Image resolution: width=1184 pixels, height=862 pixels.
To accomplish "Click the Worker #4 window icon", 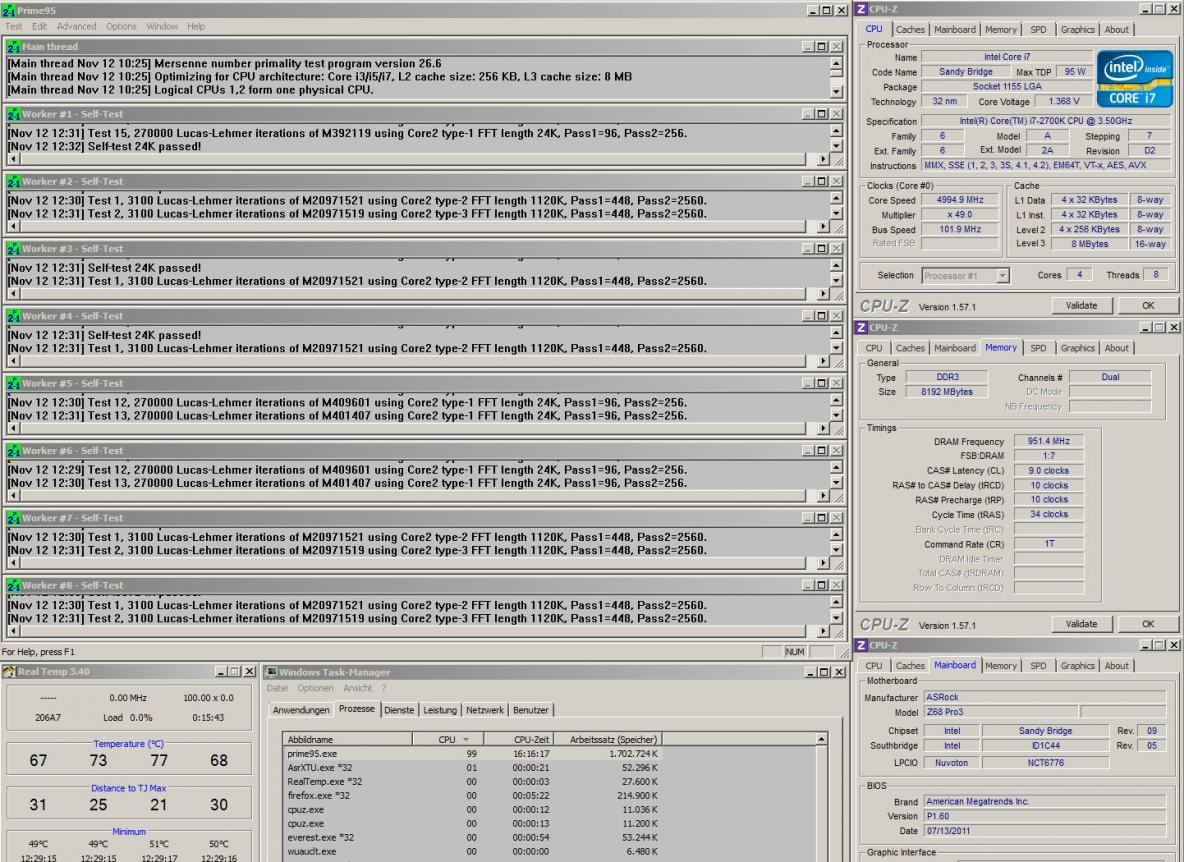I will [x=14, y=316].
